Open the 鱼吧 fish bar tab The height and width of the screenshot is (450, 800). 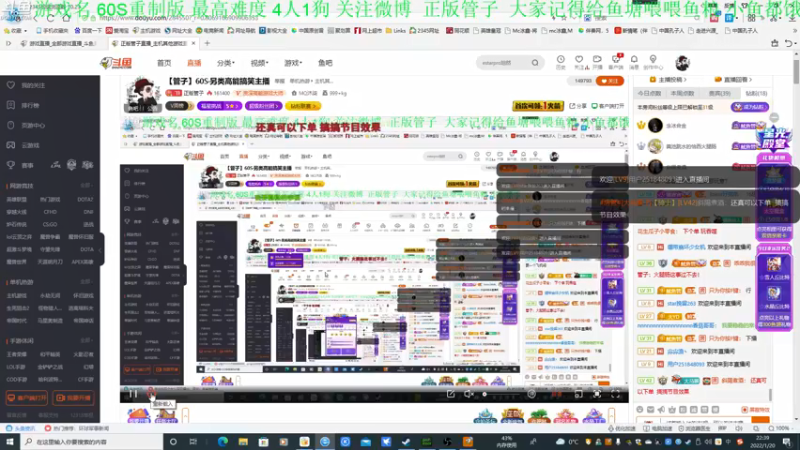point(325,63)
